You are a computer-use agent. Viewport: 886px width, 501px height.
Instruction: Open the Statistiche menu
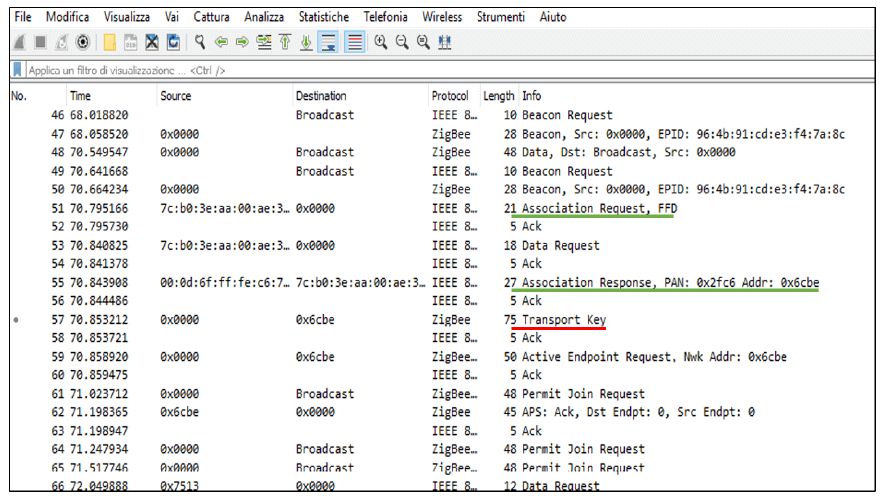(x=324, y=17)
